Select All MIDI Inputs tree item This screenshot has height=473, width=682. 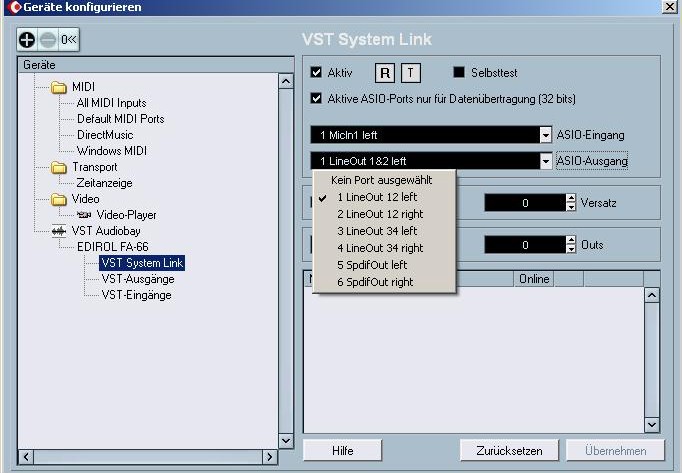coord(111,103)
